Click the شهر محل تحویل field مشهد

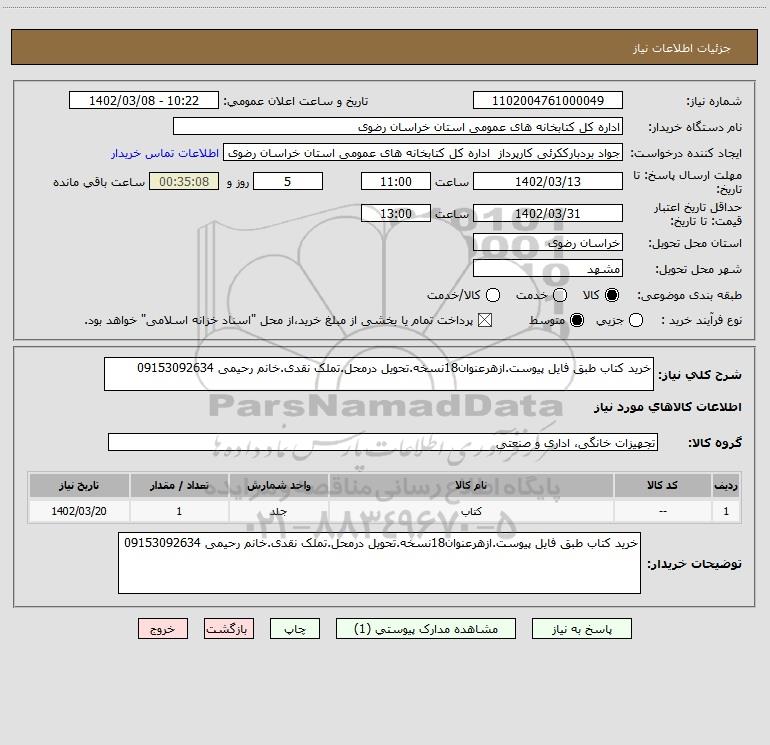click(548, 268)
